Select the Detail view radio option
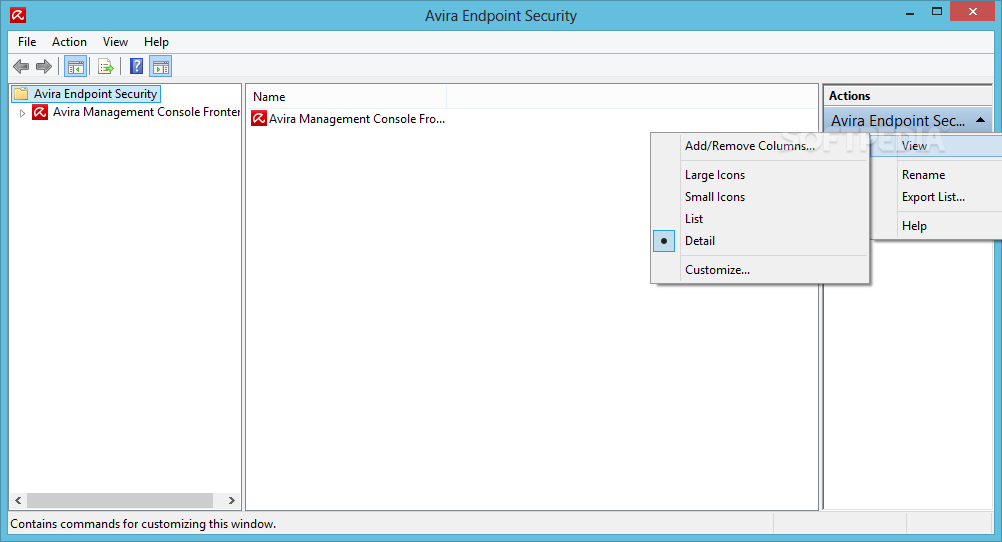Image resolution: width=1002 pixels, height=542 pixels. point(760,241)
